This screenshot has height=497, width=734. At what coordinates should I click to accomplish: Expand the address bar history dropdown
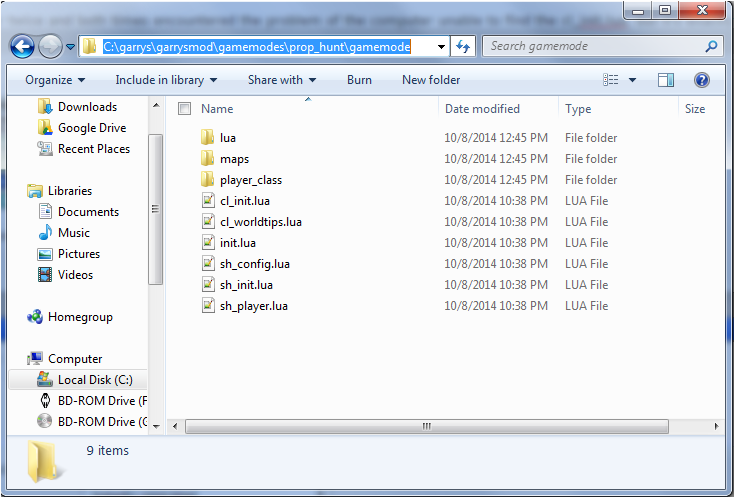[441, 46]
